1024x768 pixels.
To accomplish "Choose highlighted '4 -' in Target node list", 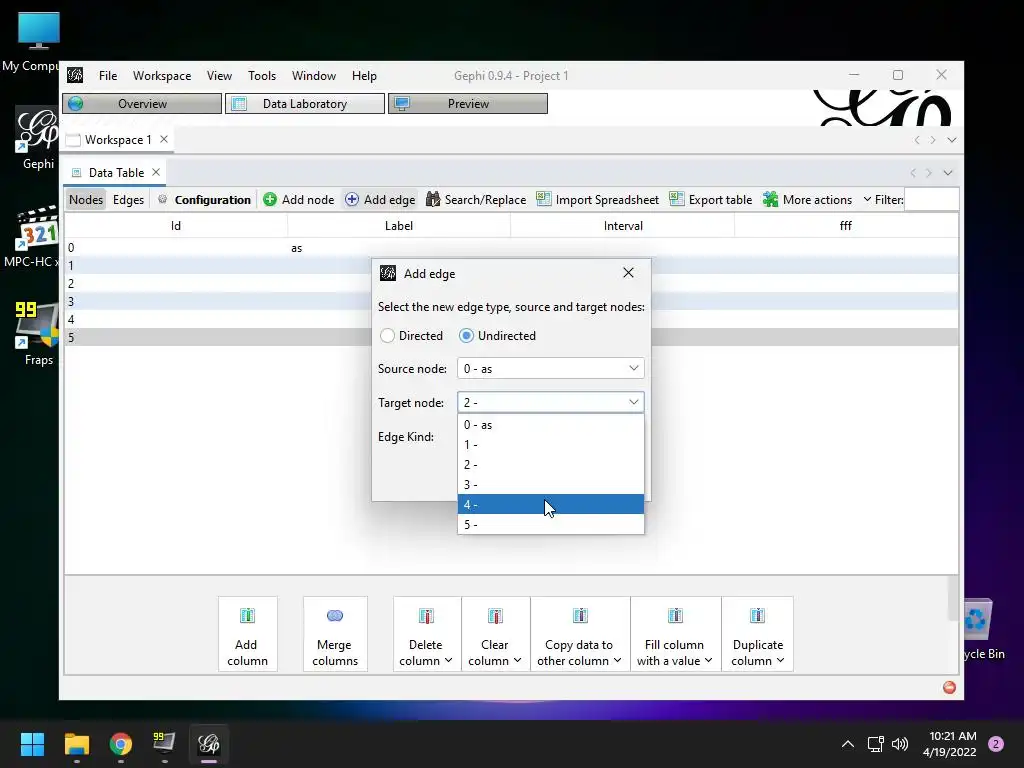I will click(x=551, y=504).
